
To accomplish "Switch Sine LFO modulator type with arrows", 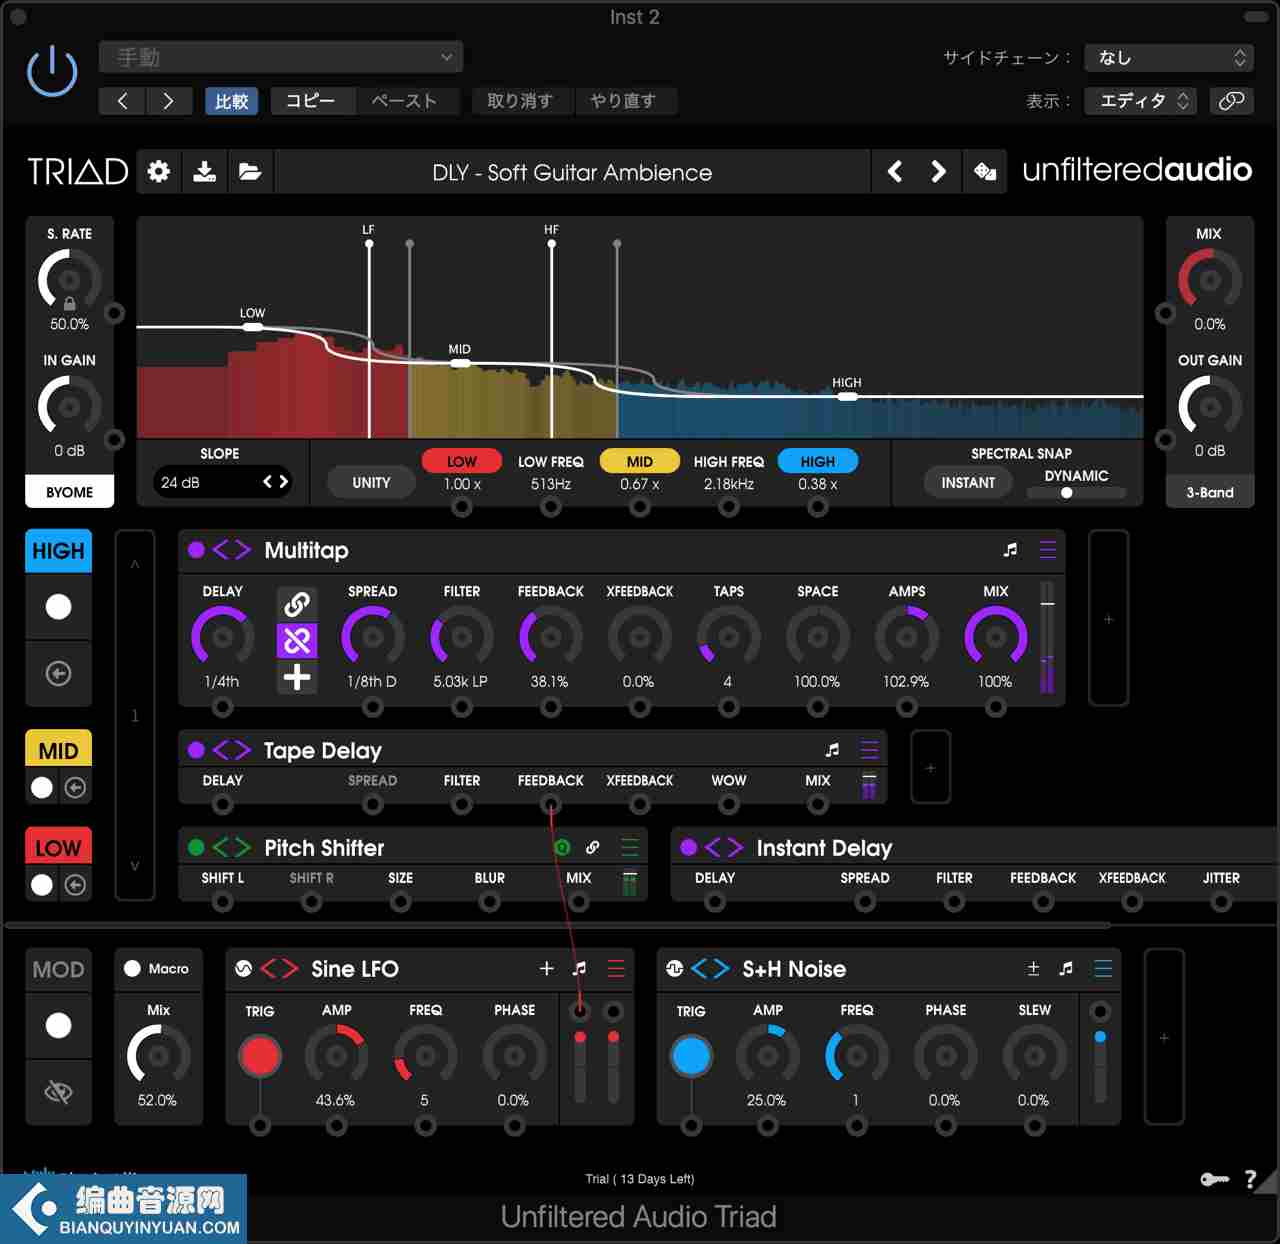I will (279, 968).
